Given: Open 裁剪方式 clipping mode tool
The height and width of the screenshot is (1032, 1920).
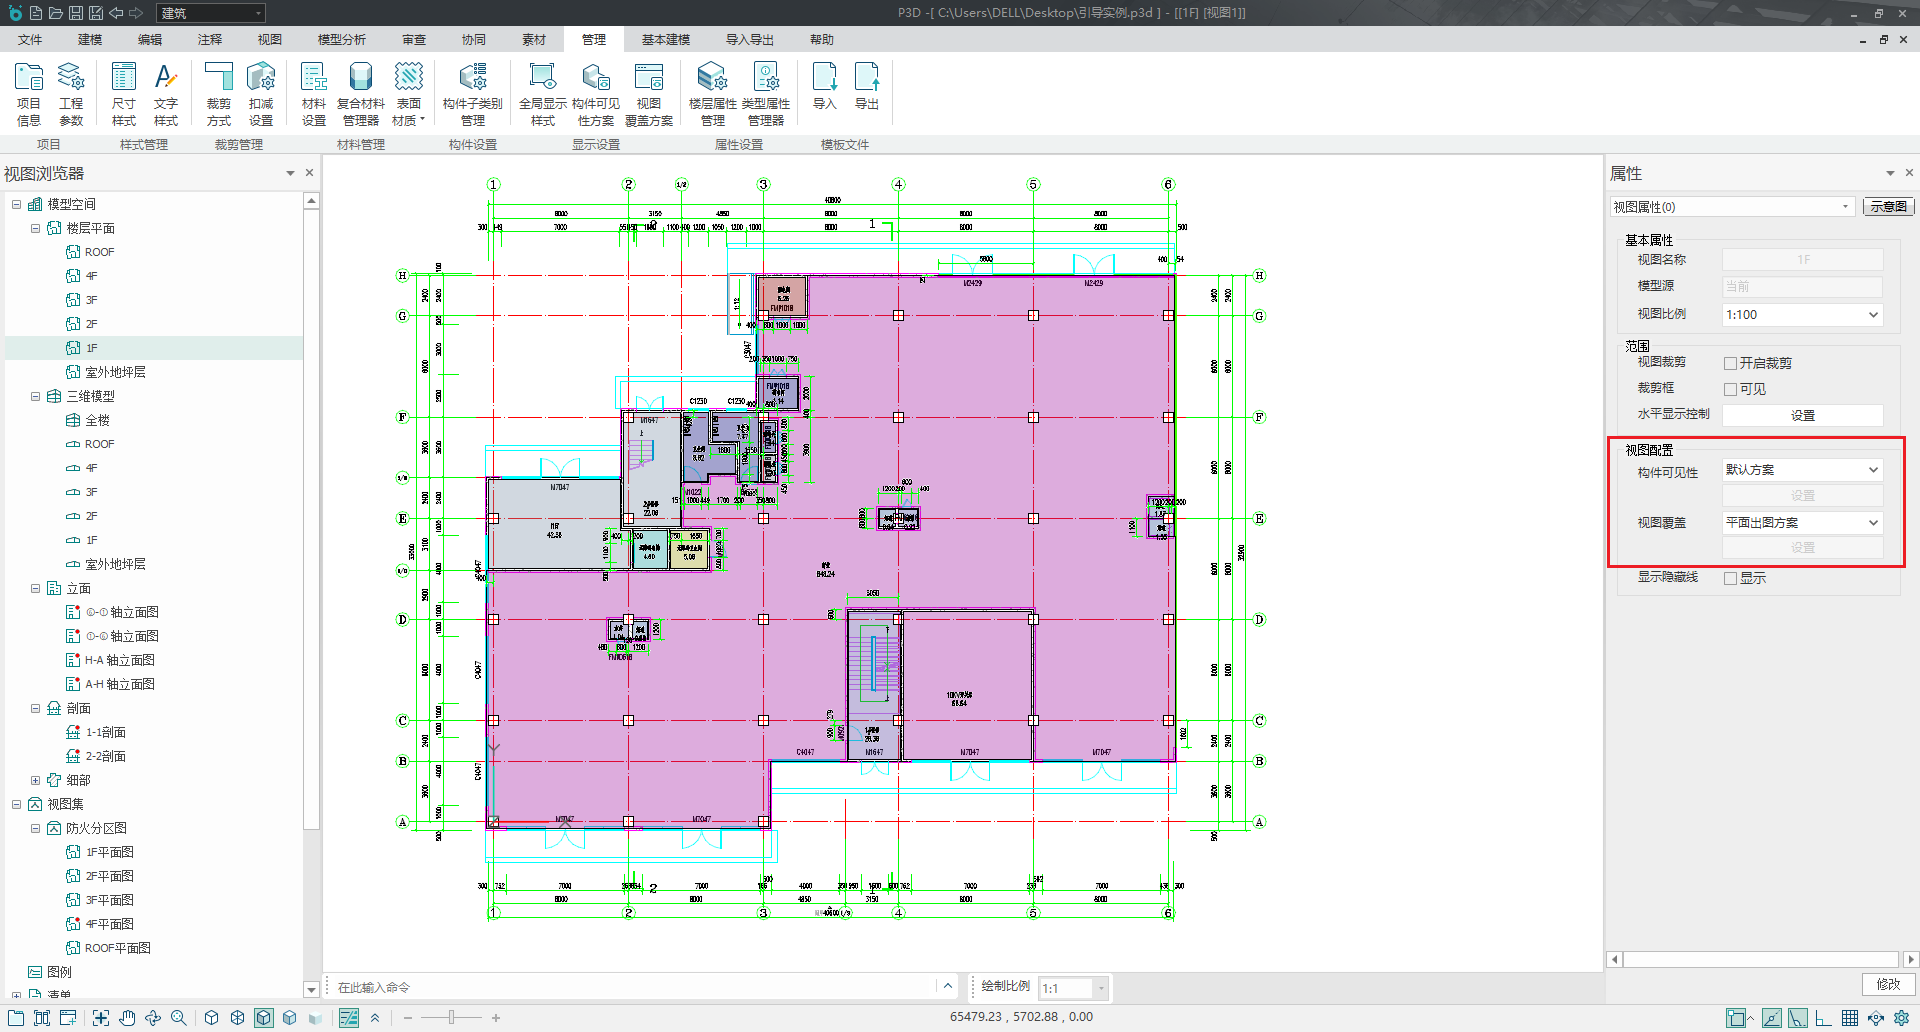Looking at the screenshot, I should (218, 94).
